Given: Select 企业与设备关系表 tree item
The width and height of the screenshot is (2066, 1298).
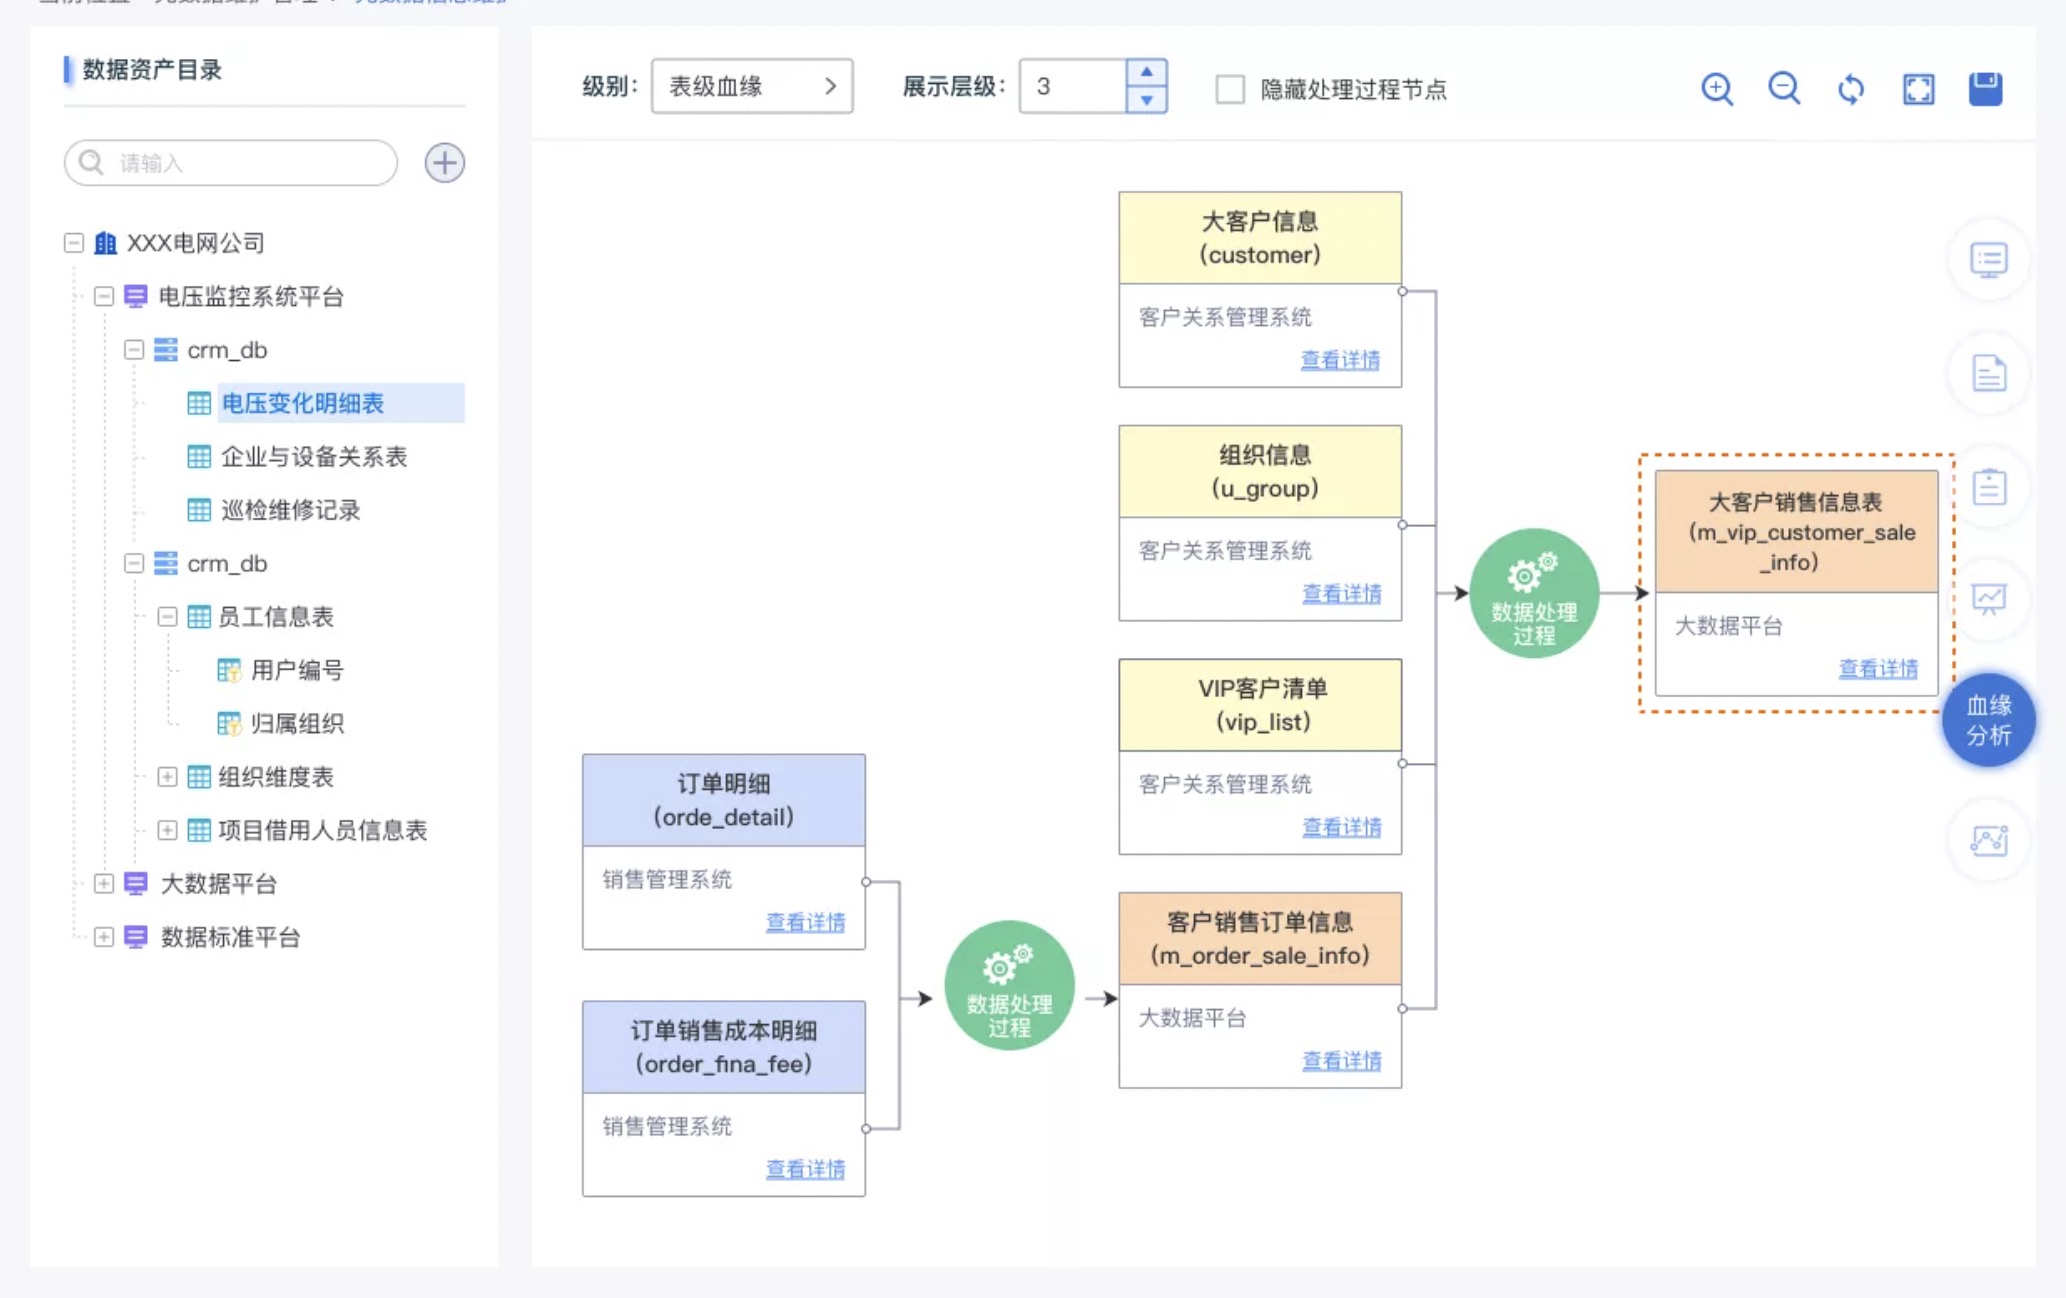Looking at the screenshot, I should 314,457.
